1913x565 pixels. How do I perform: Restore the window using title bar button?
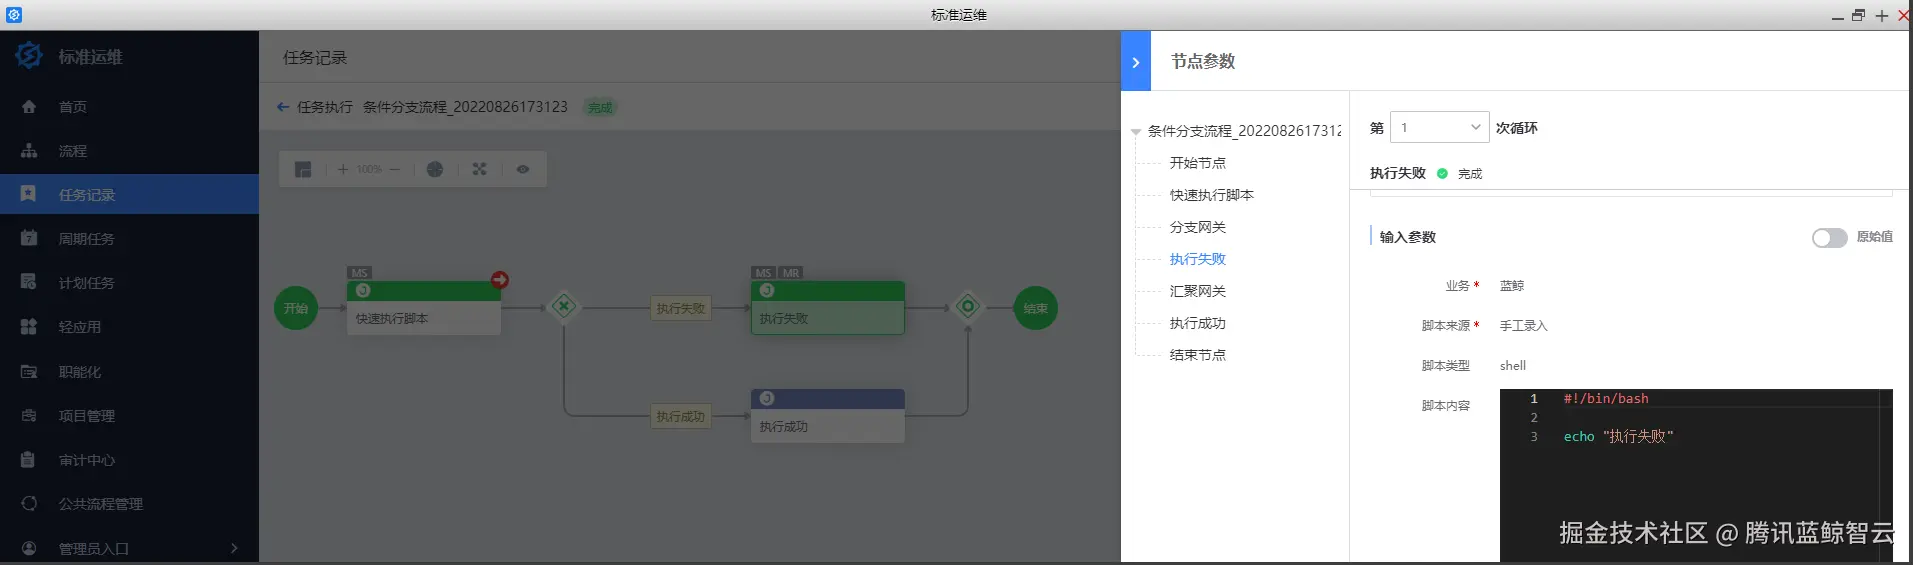tap(1859, 15)
